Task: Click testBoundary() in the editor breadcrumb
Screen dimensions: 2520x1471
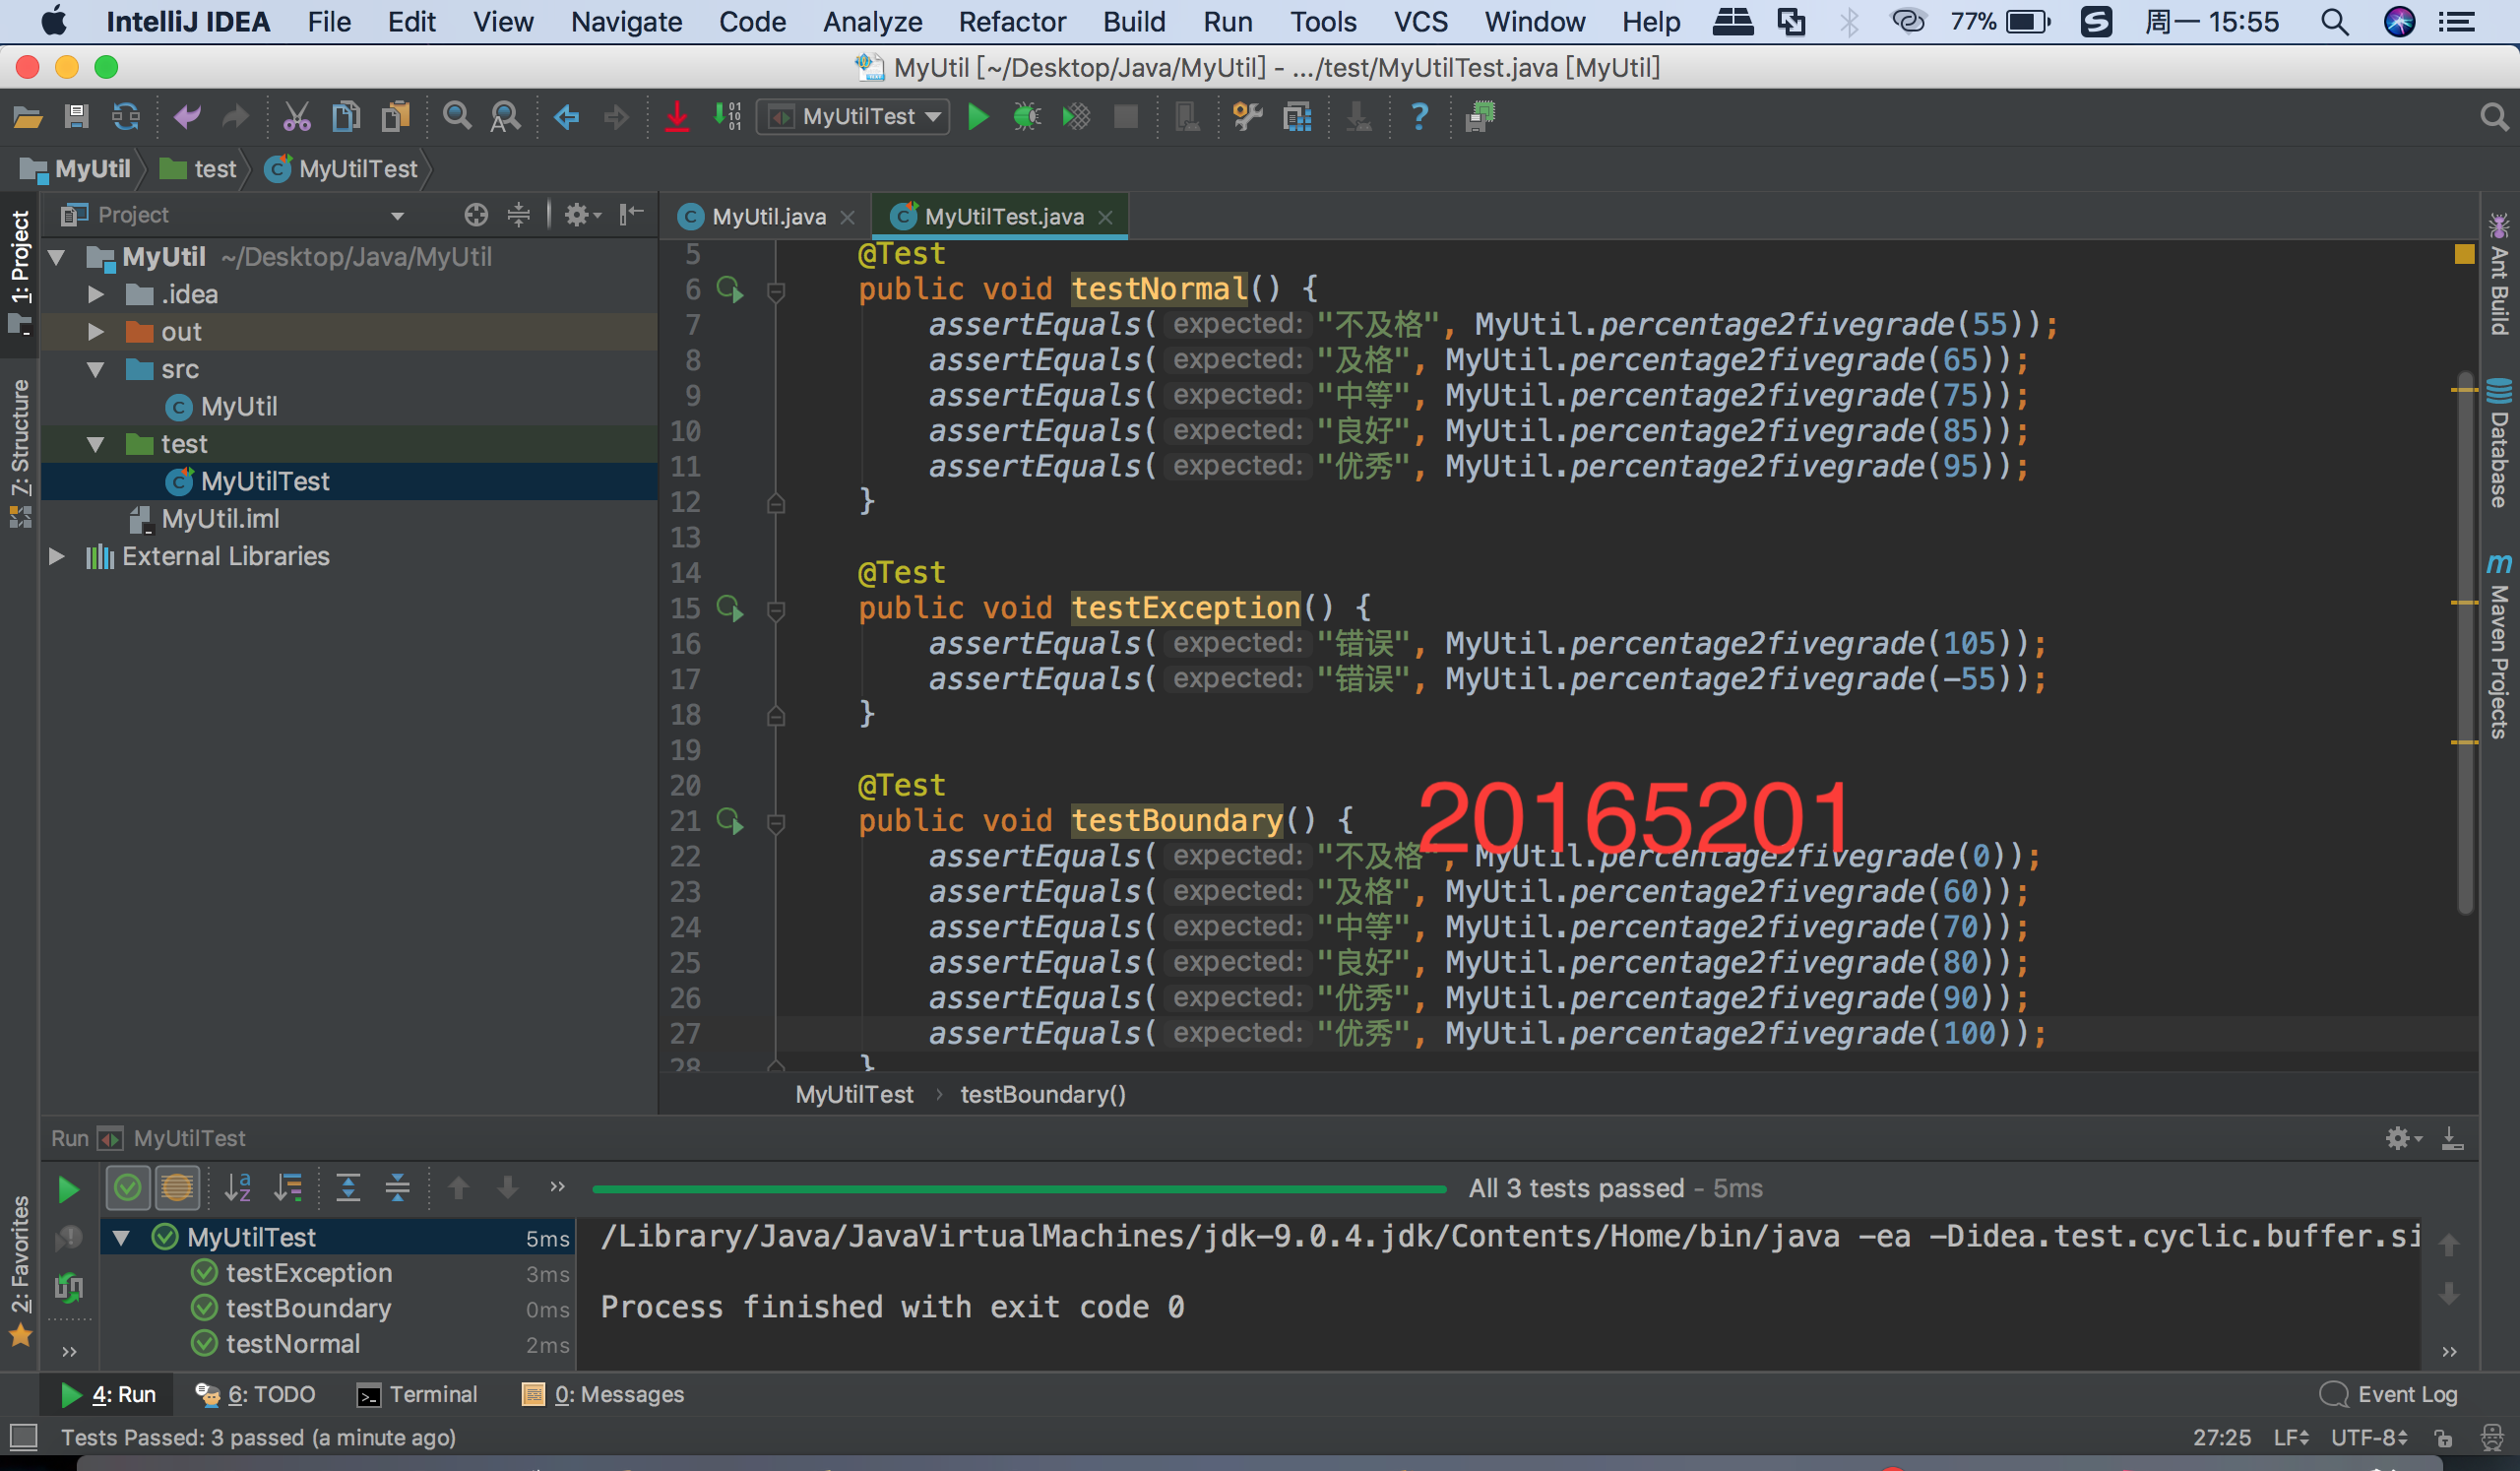Action: click(1043, 1095)
